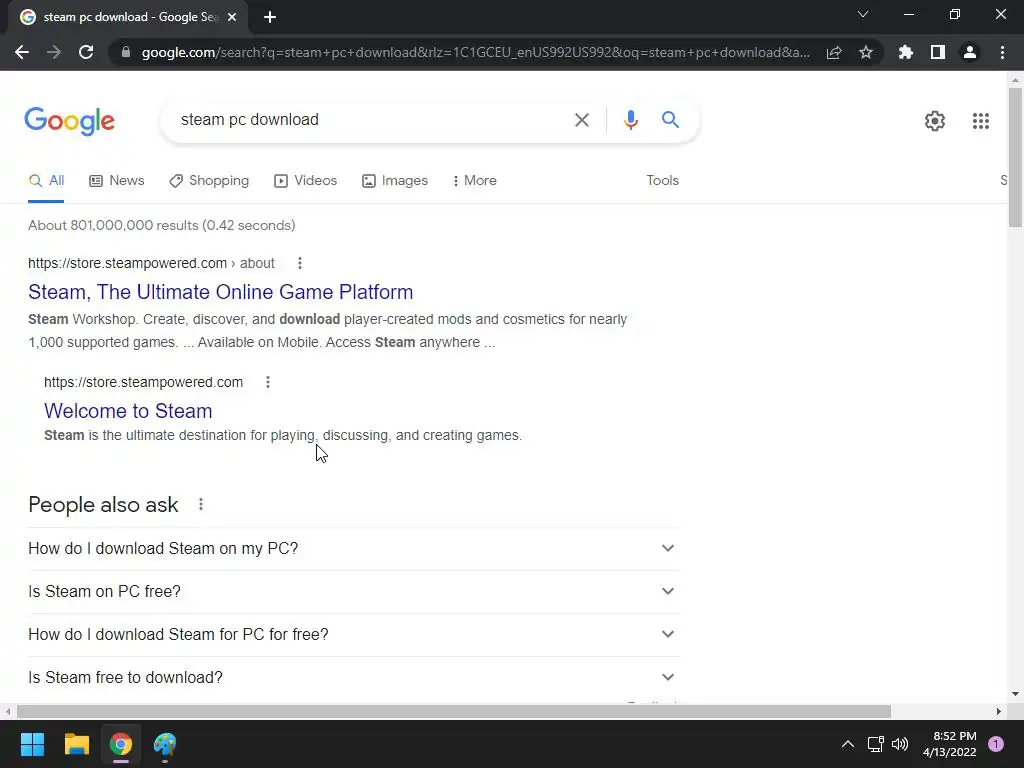Show hidden system tray icons
The height and width of the screenshot is (768, 1024).
point(848,744)
